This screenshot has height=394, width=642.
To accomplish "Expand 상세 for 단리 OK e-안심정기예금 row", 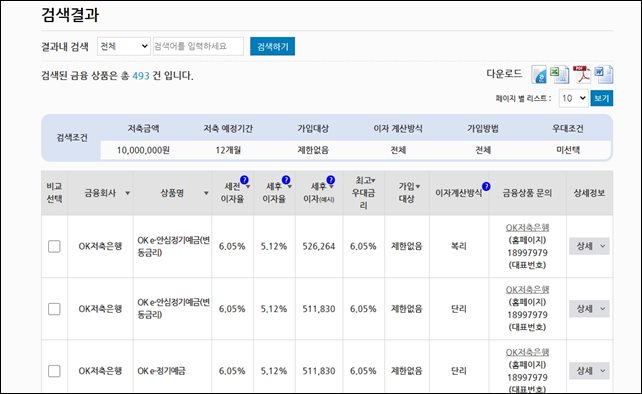I will click(589, 308).
